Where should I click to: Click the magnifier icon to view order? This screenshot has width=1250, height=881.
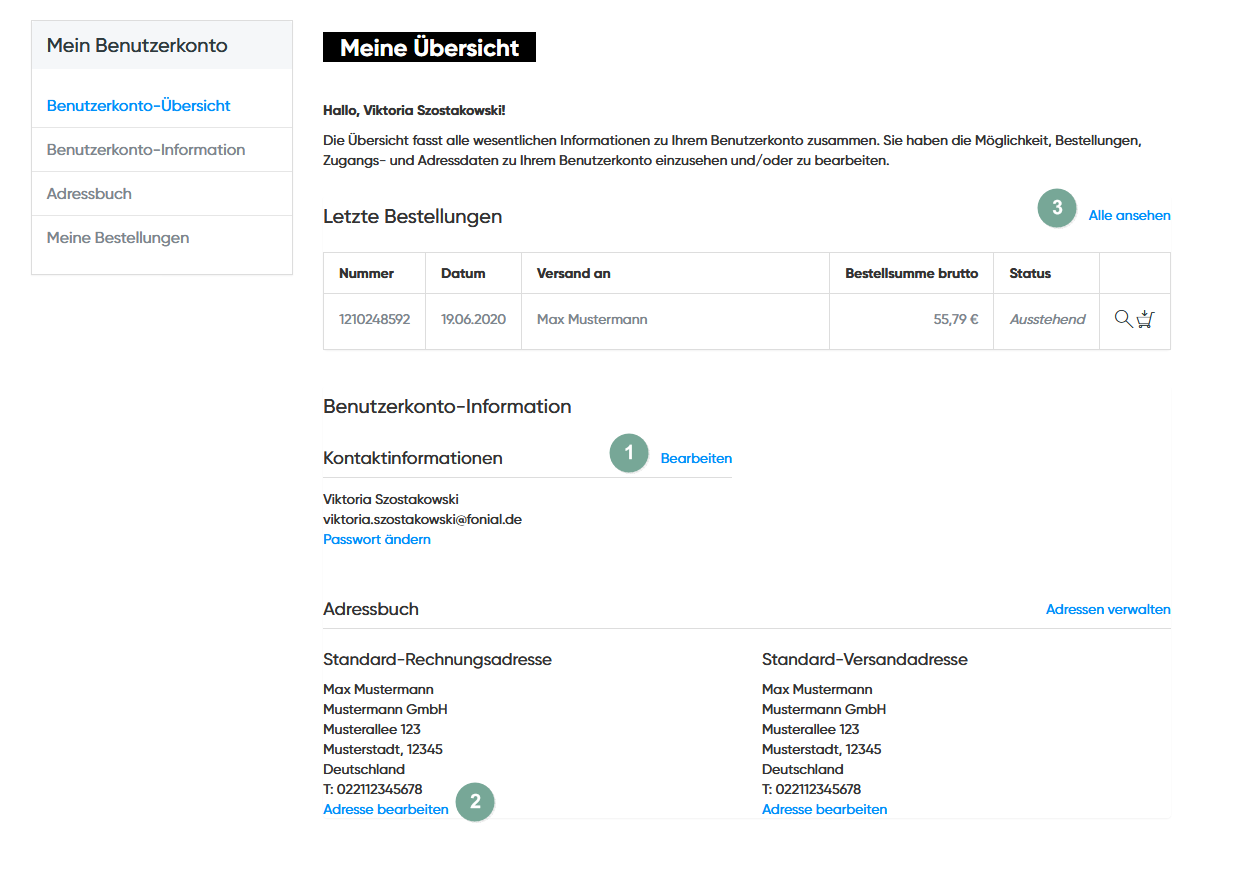(x=1123, y=319)
